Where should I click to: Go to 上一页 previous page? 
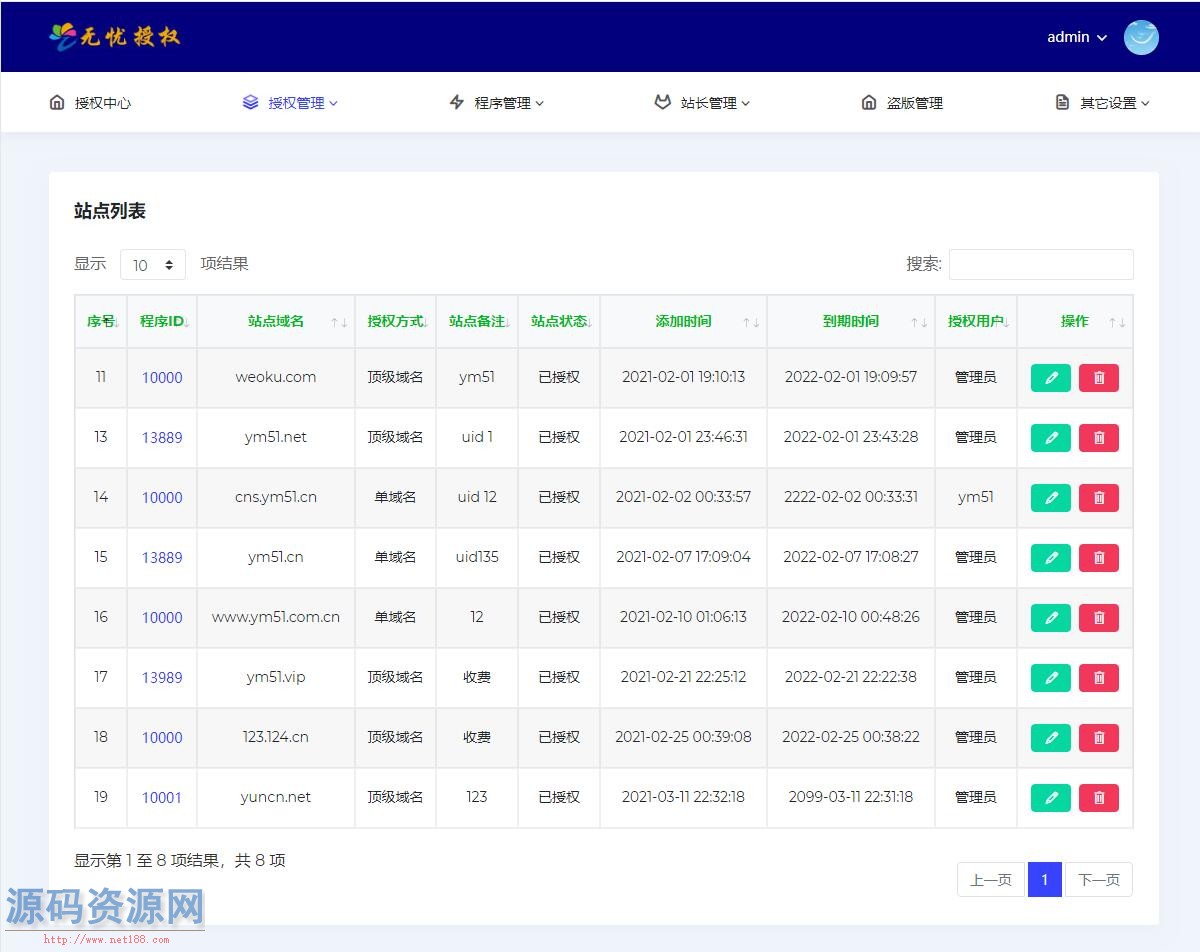pos(991,880)
